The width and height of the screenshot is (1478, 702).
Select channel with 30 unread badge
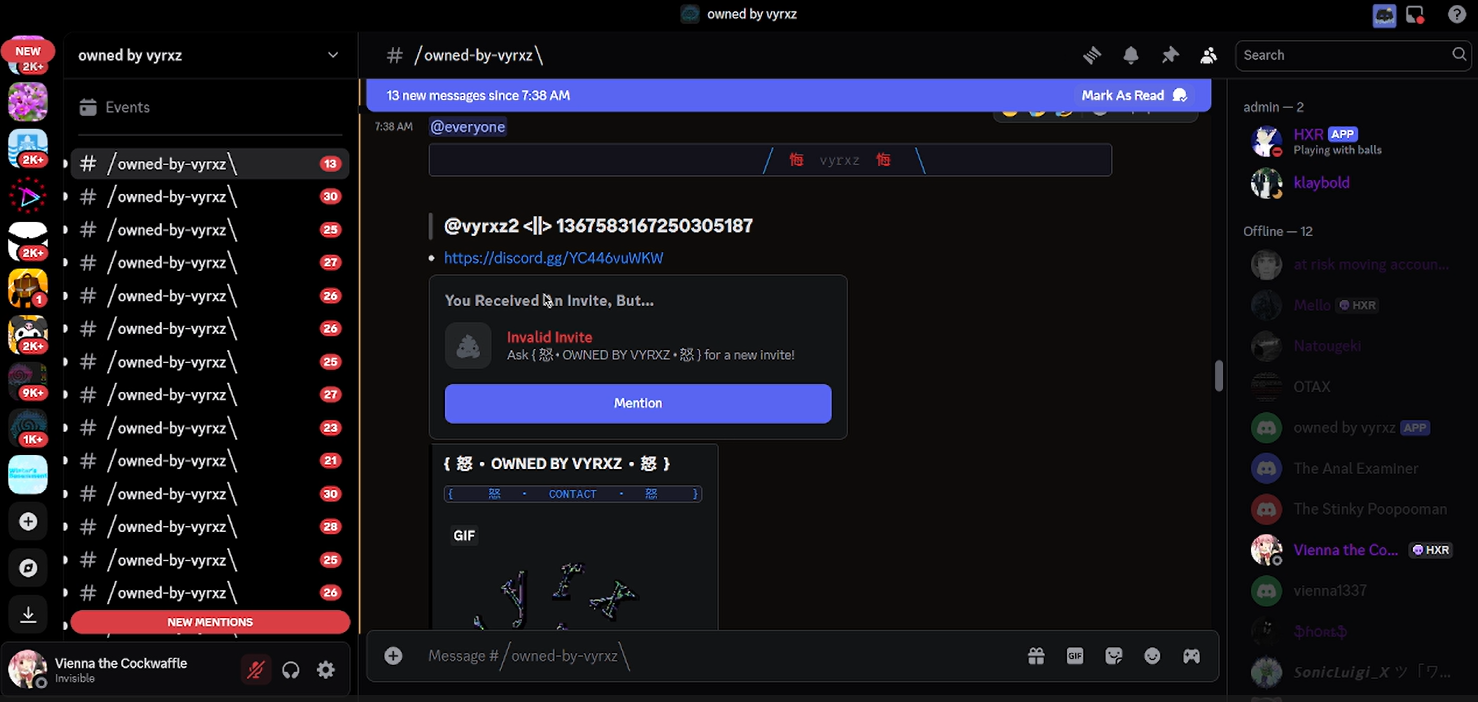point(172,197)
